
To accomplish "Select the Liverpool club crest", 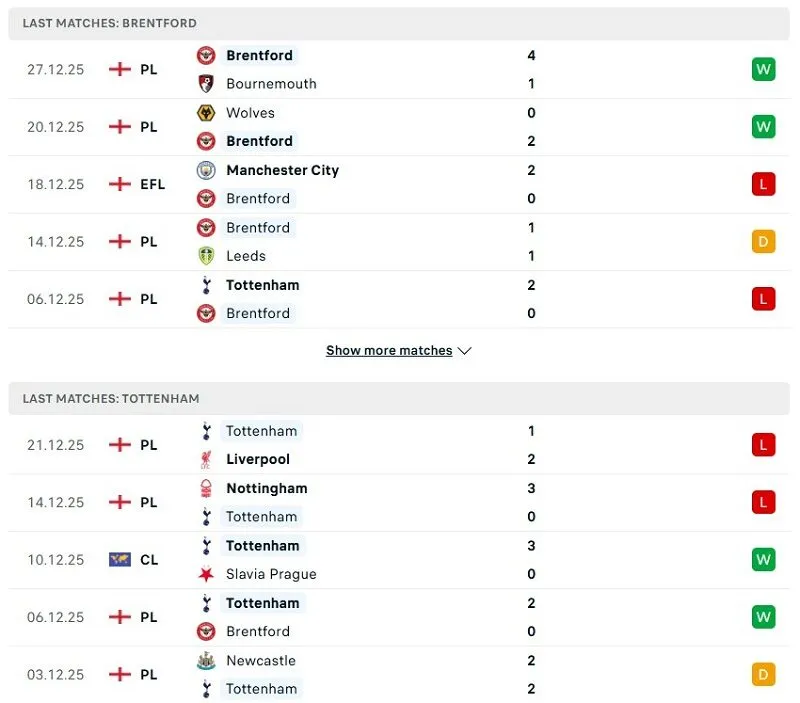I will point(206,459).
